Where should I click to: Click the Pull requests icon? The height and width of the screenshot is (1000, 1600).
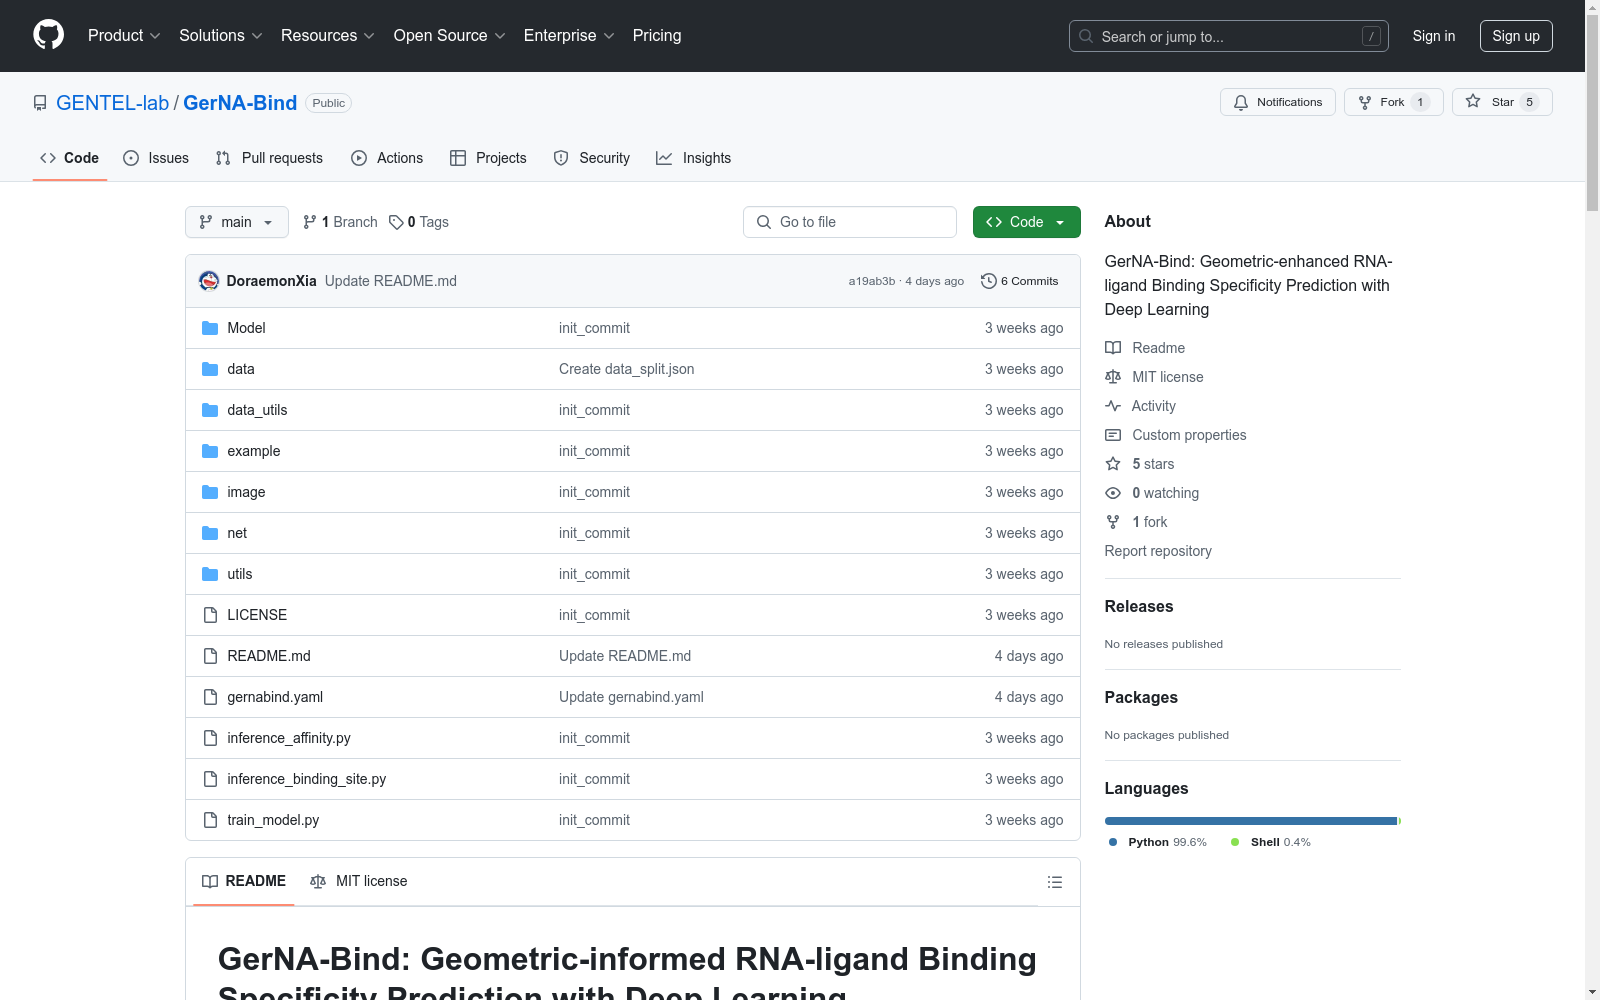(222, 158)
